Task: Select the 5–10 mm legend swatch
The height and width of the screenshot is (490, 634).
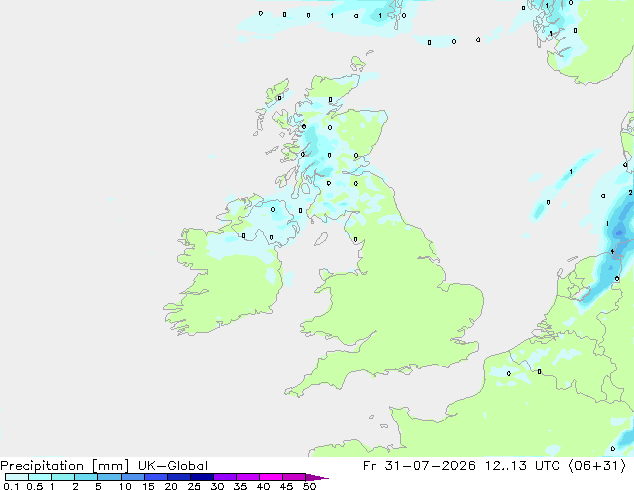Action: click(x=109, y=477)
